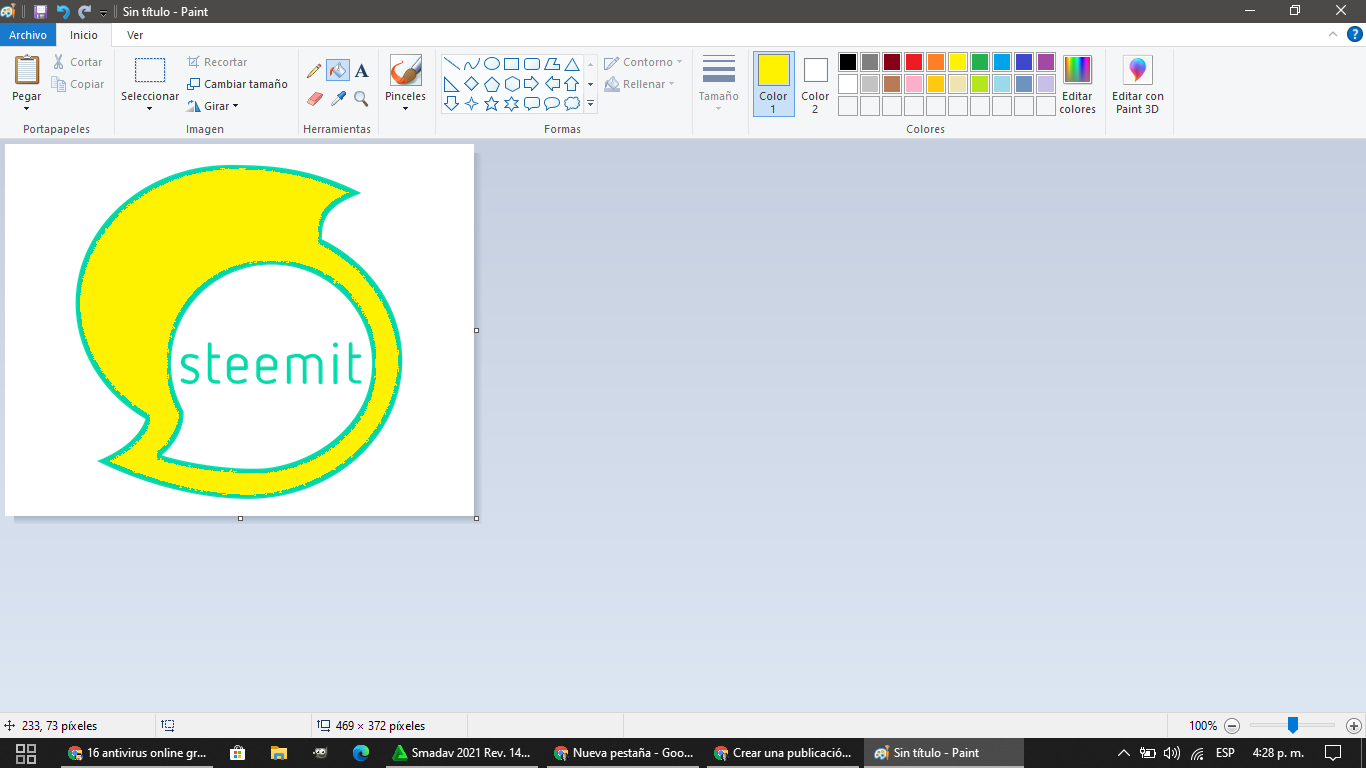Screen dimensions: 1366x768
Task: Switch to the Smadav 2021 taskbar window
Action: (x=461, y=753)
